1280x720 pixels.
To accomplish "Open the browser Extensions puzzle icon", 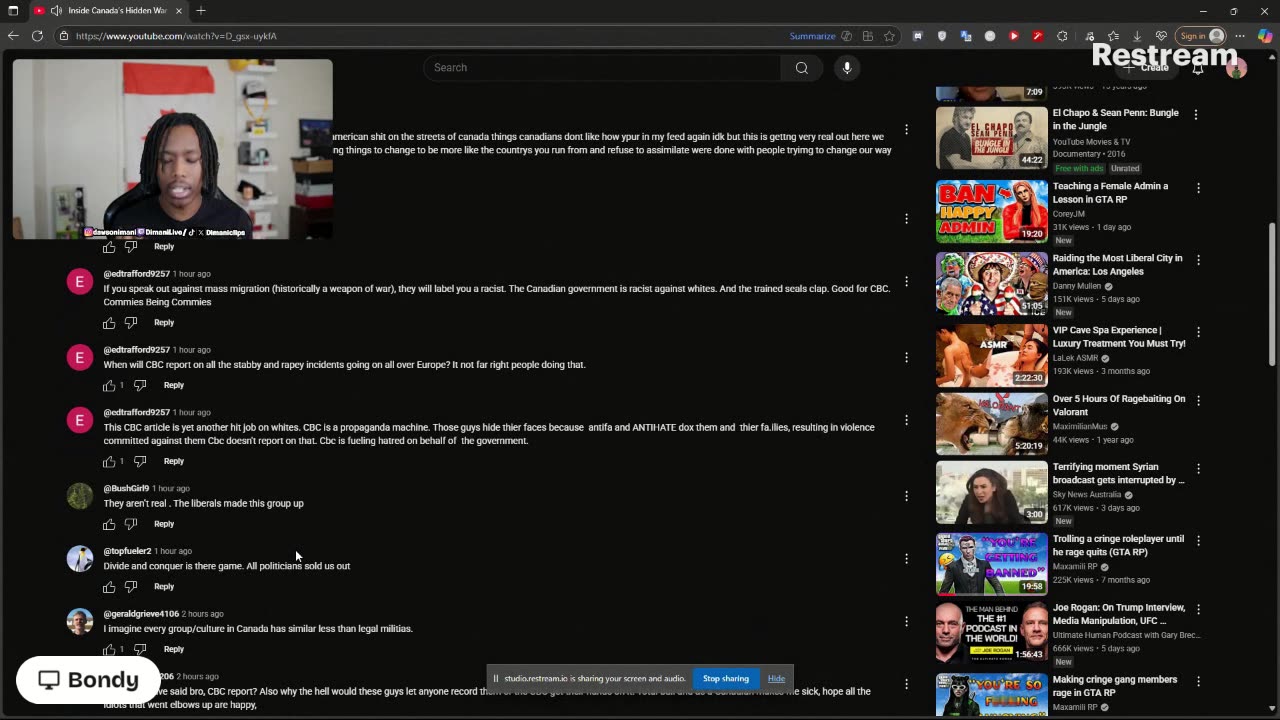I will pos(1062,36).
